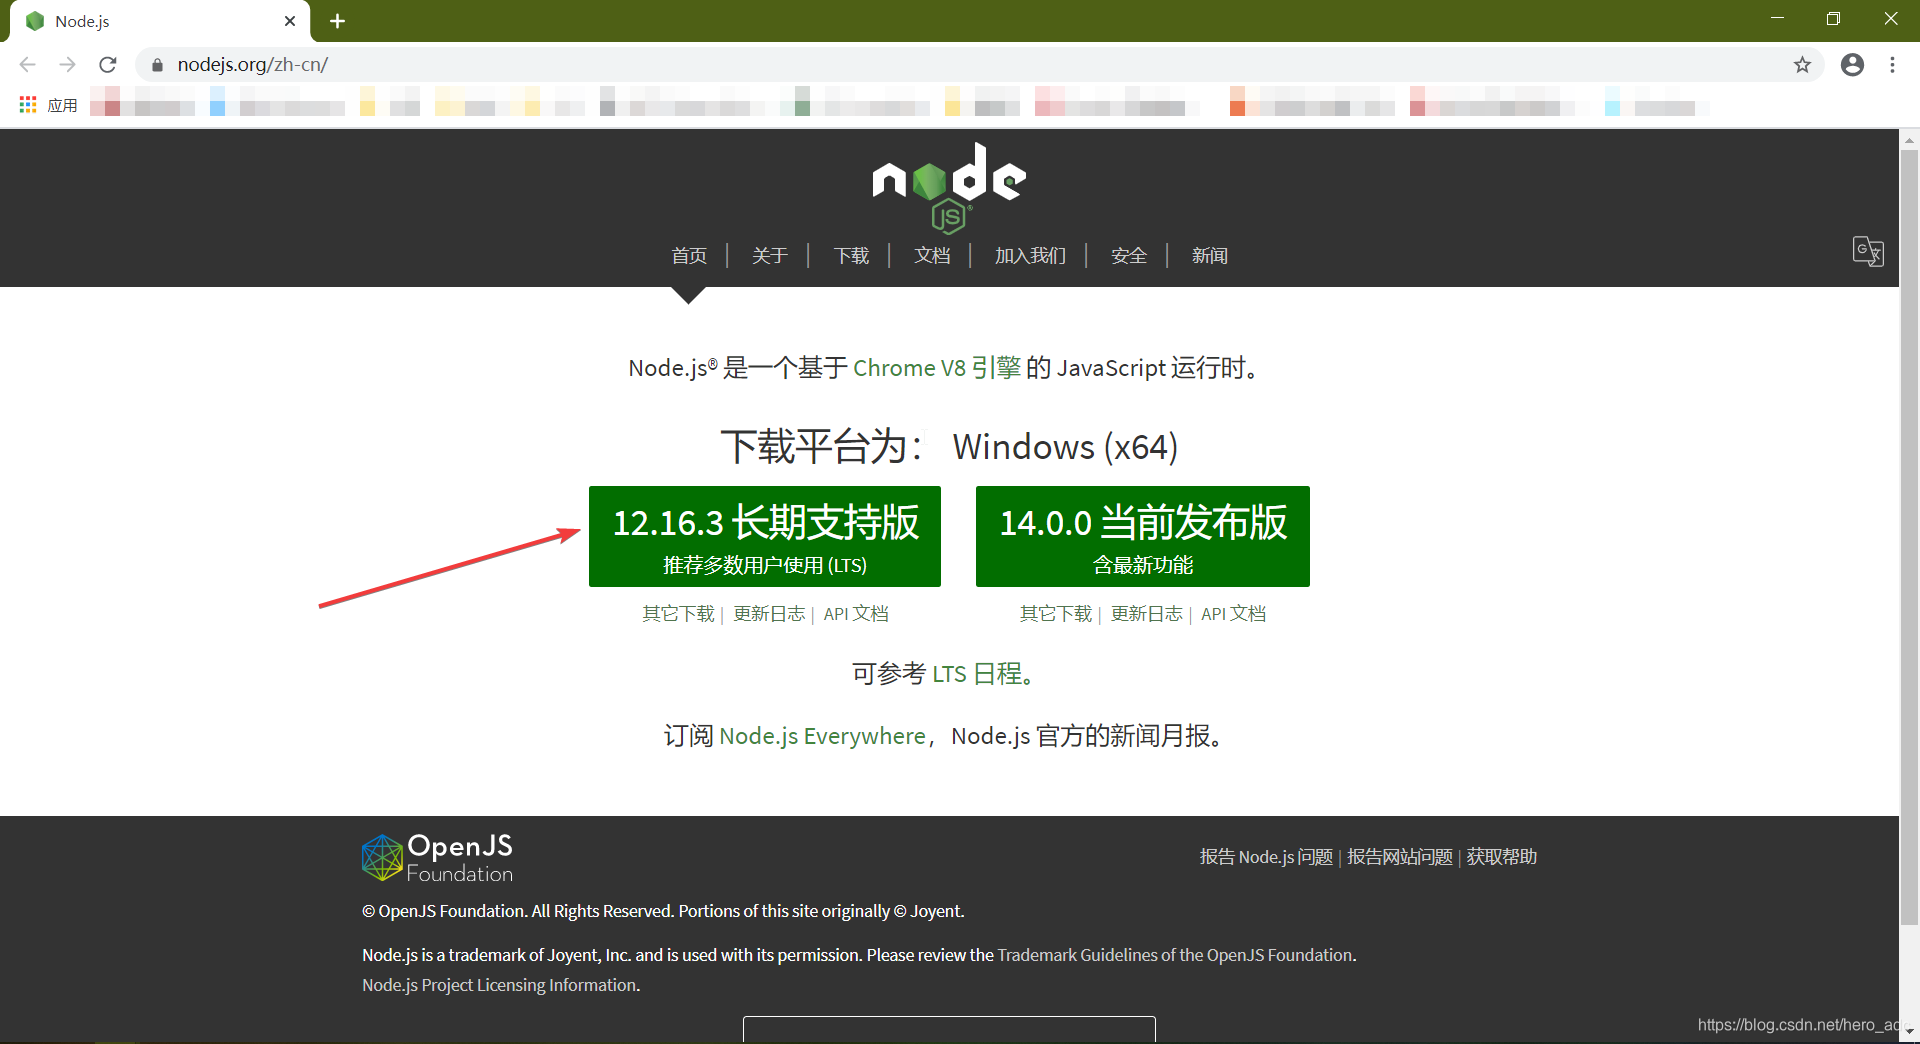Open the 下载 navigation menu

851,256
